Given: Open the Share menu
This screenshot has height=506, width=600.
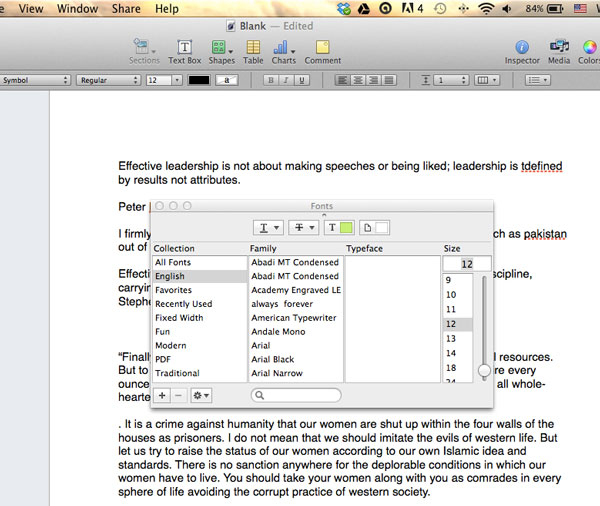Looking at the screenshot, I should 126,8.
